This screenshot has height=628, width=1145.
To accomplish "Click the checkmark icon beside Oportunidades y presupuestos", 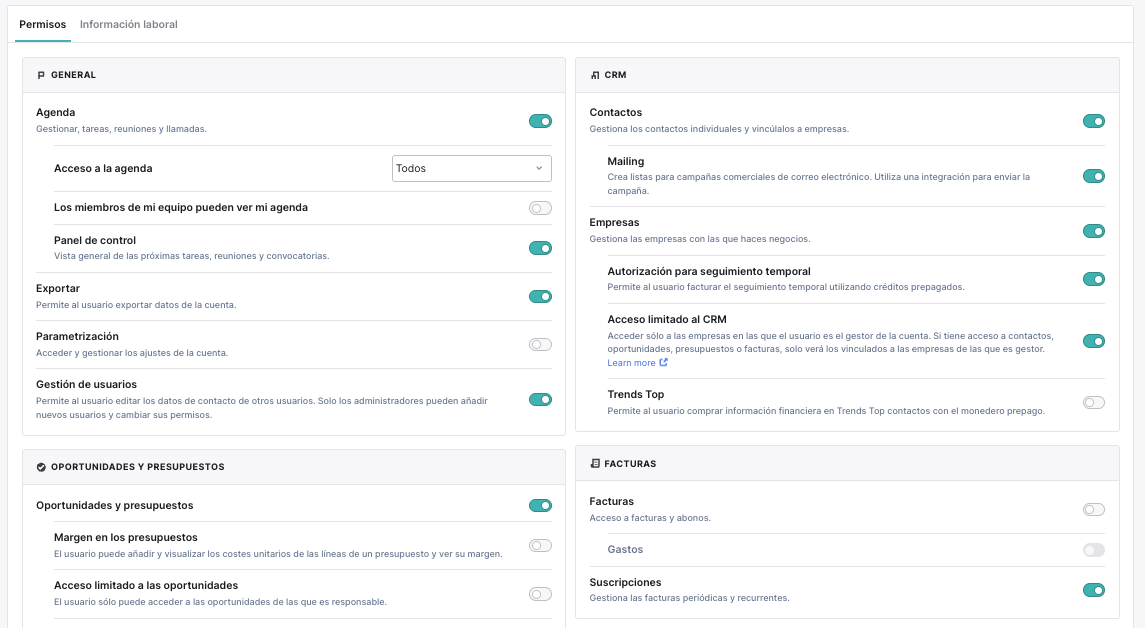I will [41, 467].
